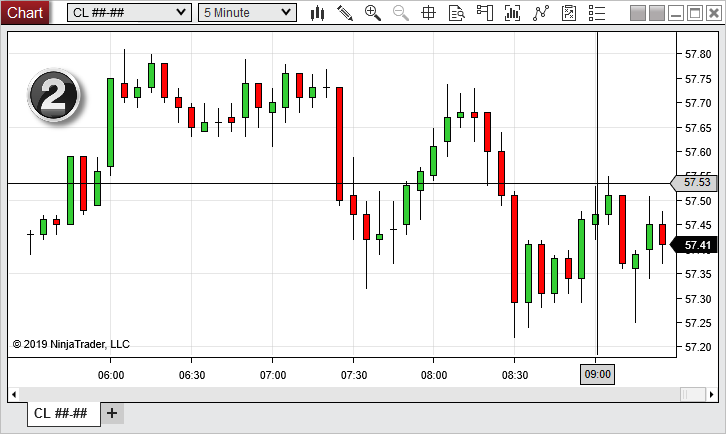The height and width of the screenshot is (434, 726).
Task: Add a new tab with plus button
Action: point(112,413)
